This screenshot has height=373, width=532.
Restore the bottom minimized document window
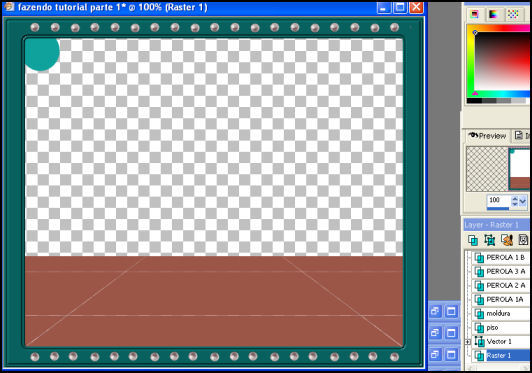(435, 355)
